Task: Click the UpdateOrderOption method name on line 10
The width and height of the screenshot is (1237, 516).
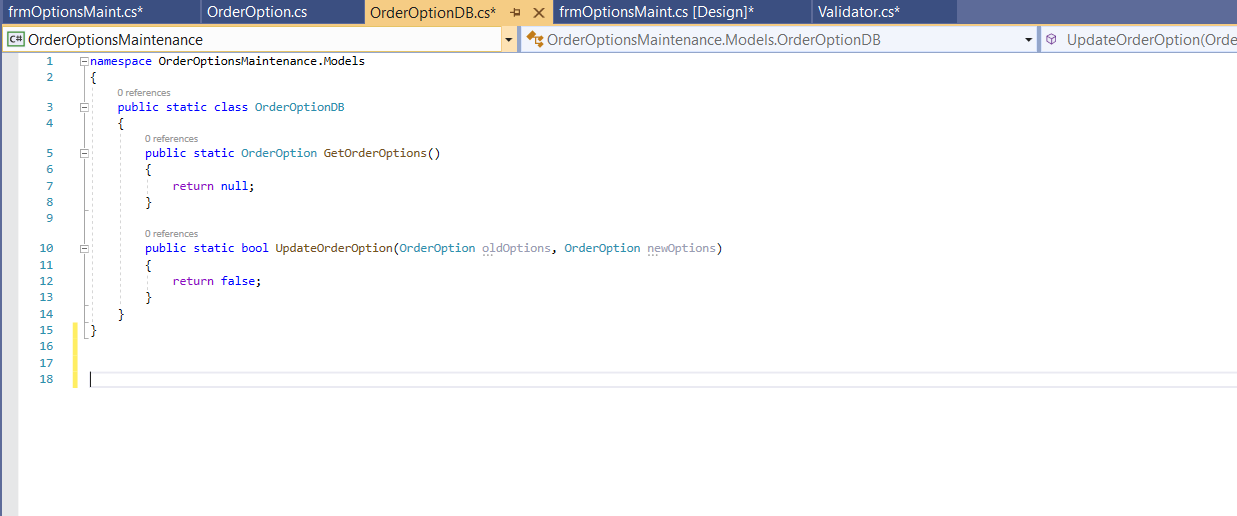Action: [334, 248]
